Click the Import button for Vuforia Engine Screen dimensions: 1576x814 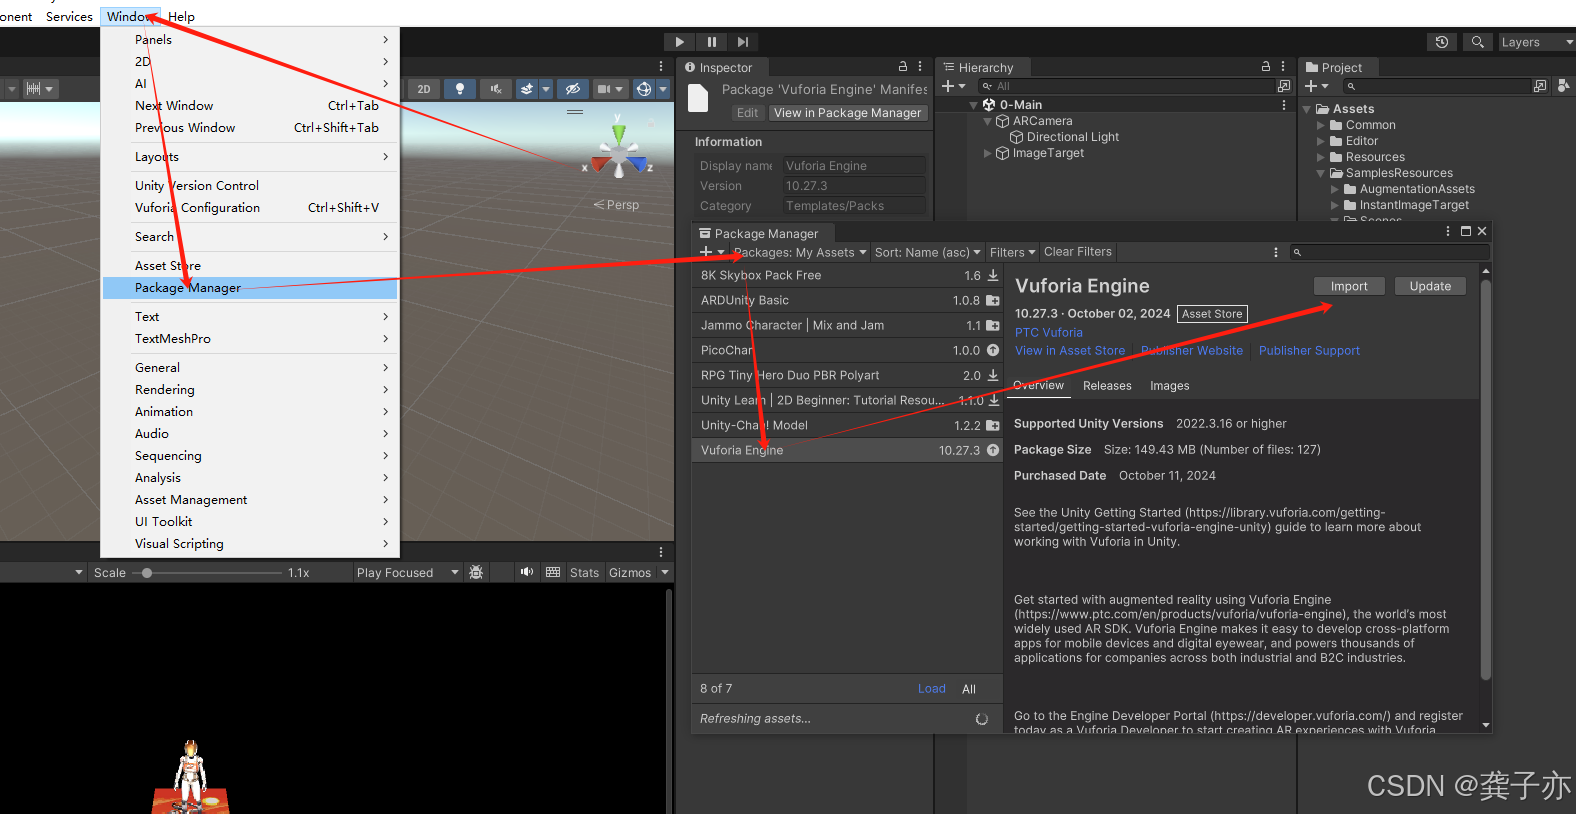click(1349, 286)
